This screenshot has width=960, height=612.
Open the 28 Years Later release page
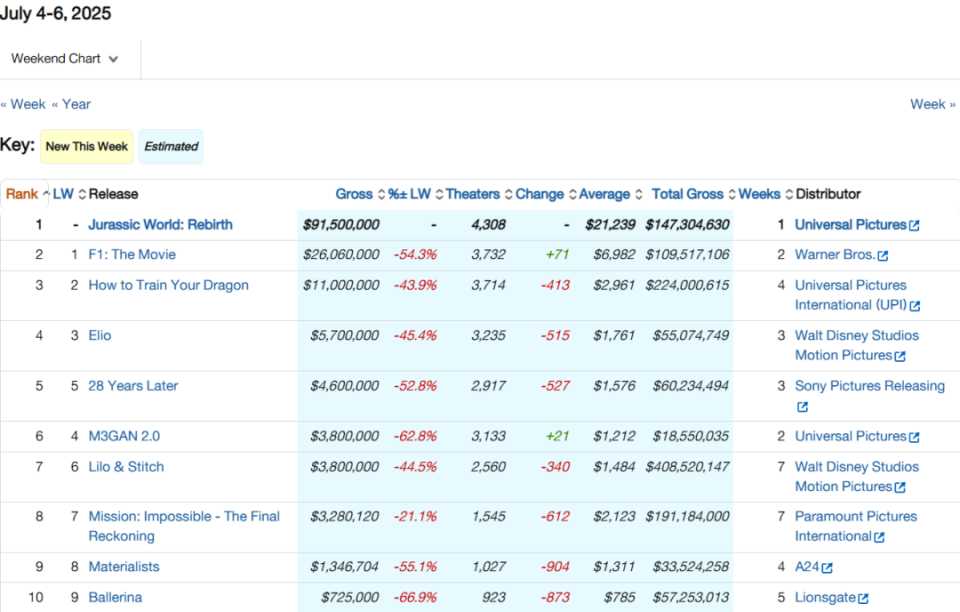click(x=133, y=386)
